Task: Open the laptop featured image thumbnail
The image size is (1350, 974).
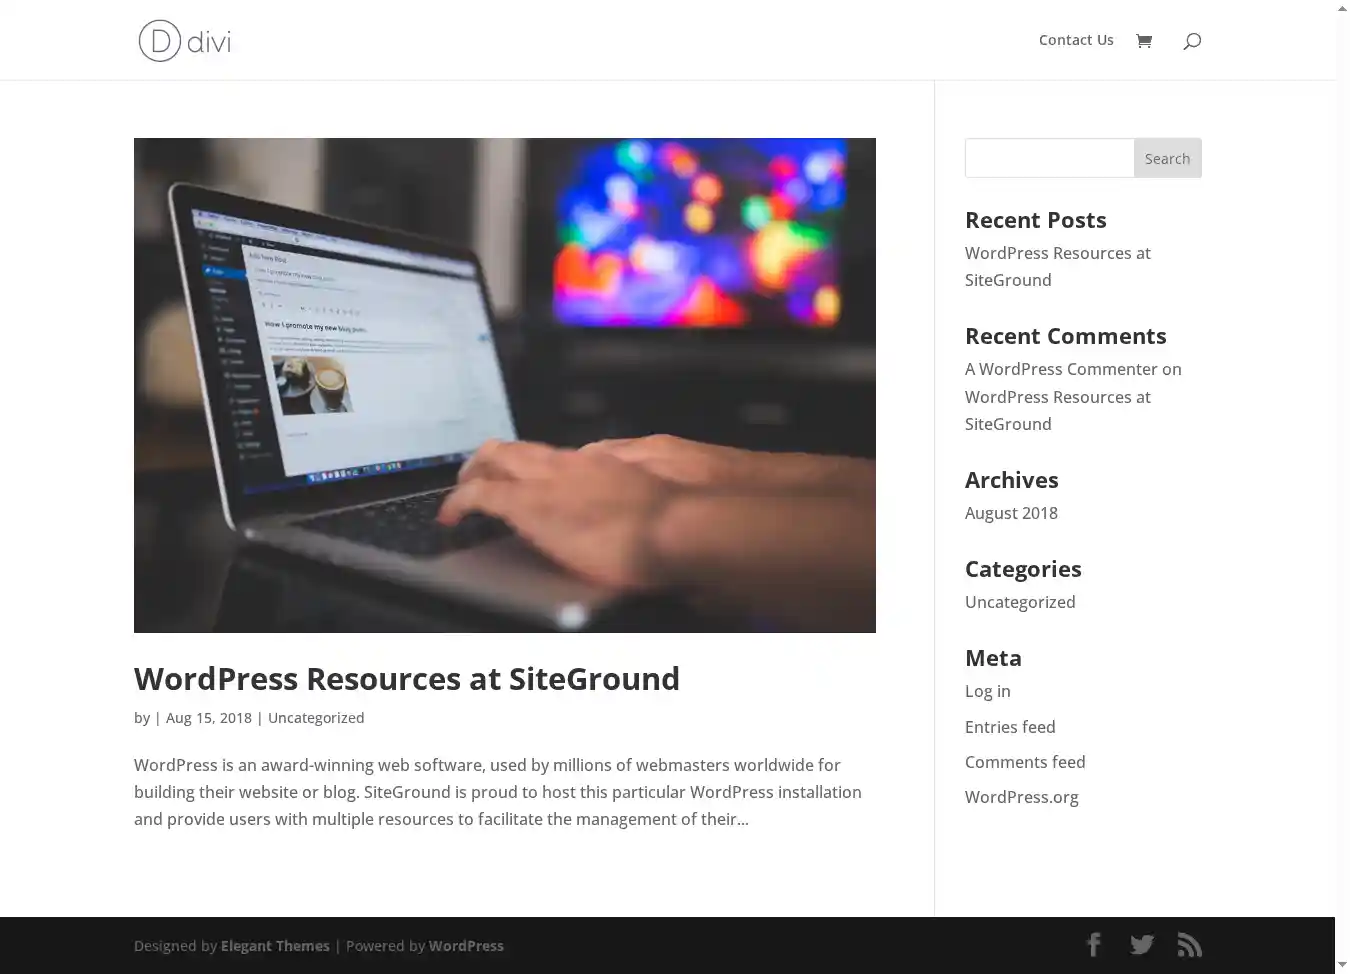Action: pyautogui.click(x=504, y=385)
